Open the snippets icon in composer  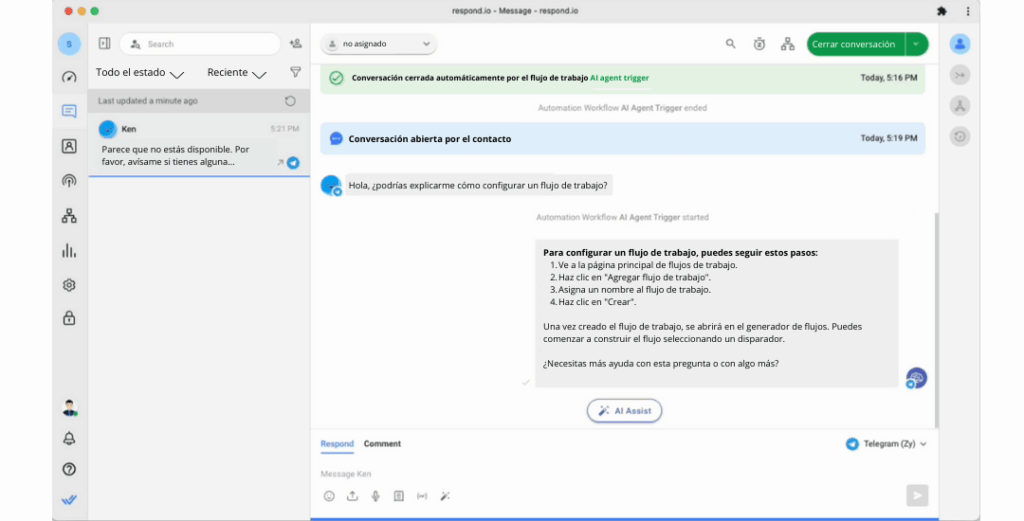(399, 496)
